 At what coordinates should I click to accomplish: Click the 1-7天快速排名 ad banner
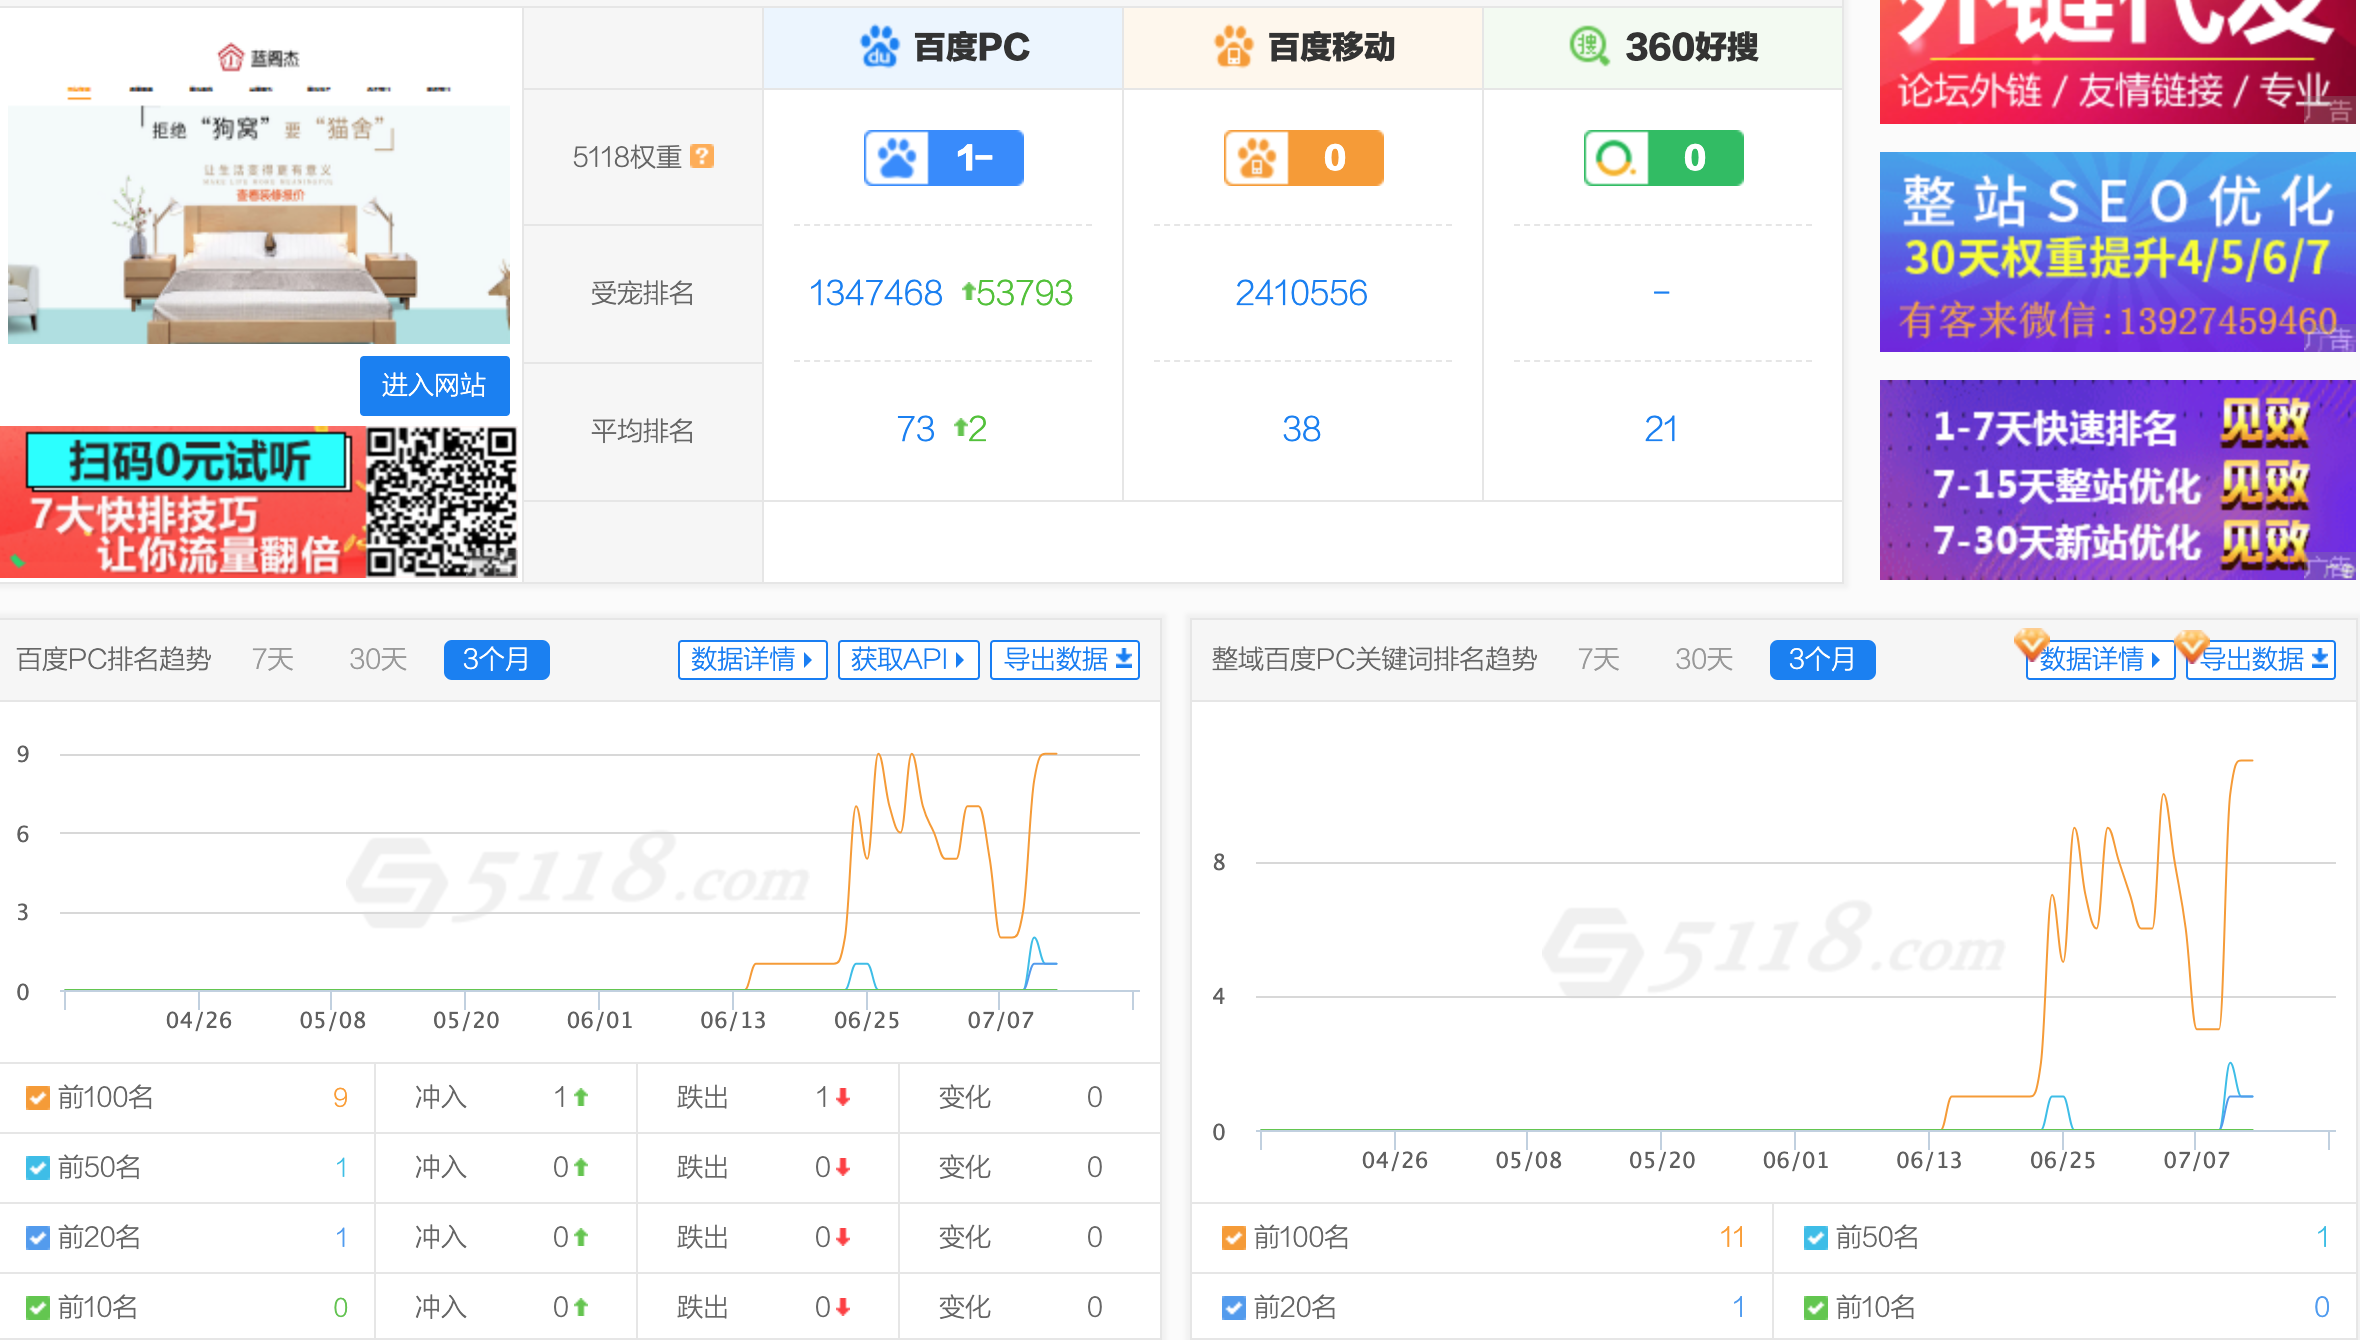coord(2117,480)
